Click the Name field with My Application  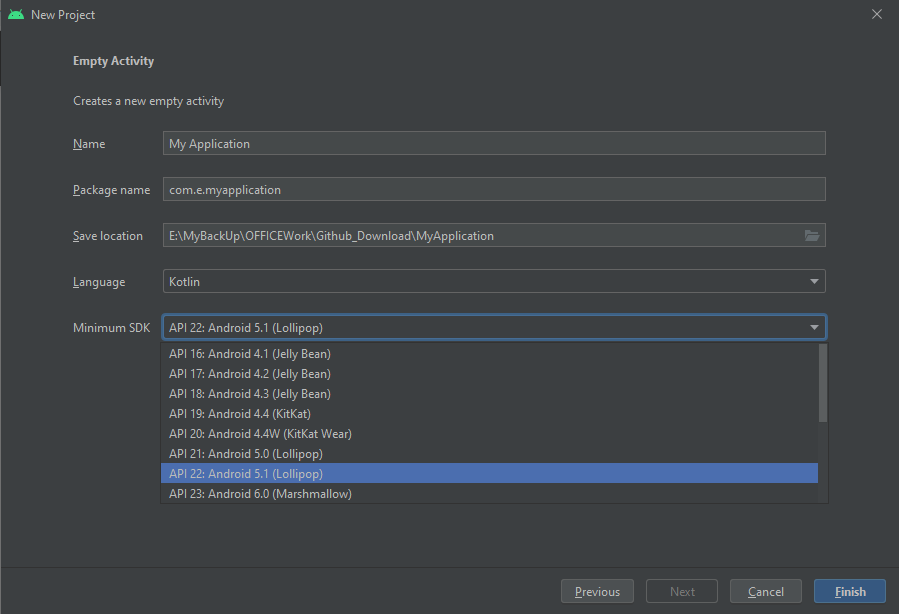[x=494, y=143]
